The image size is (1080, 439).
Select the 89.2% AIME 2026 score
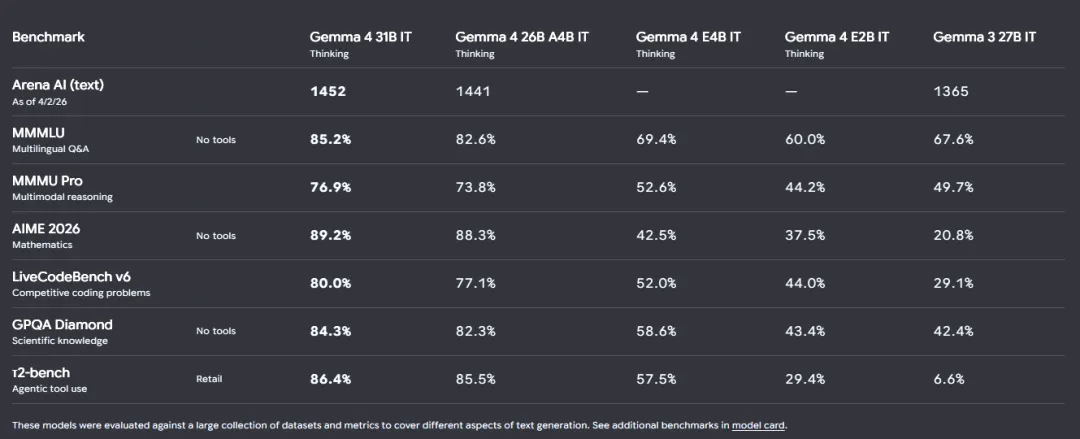pos(330,235)
